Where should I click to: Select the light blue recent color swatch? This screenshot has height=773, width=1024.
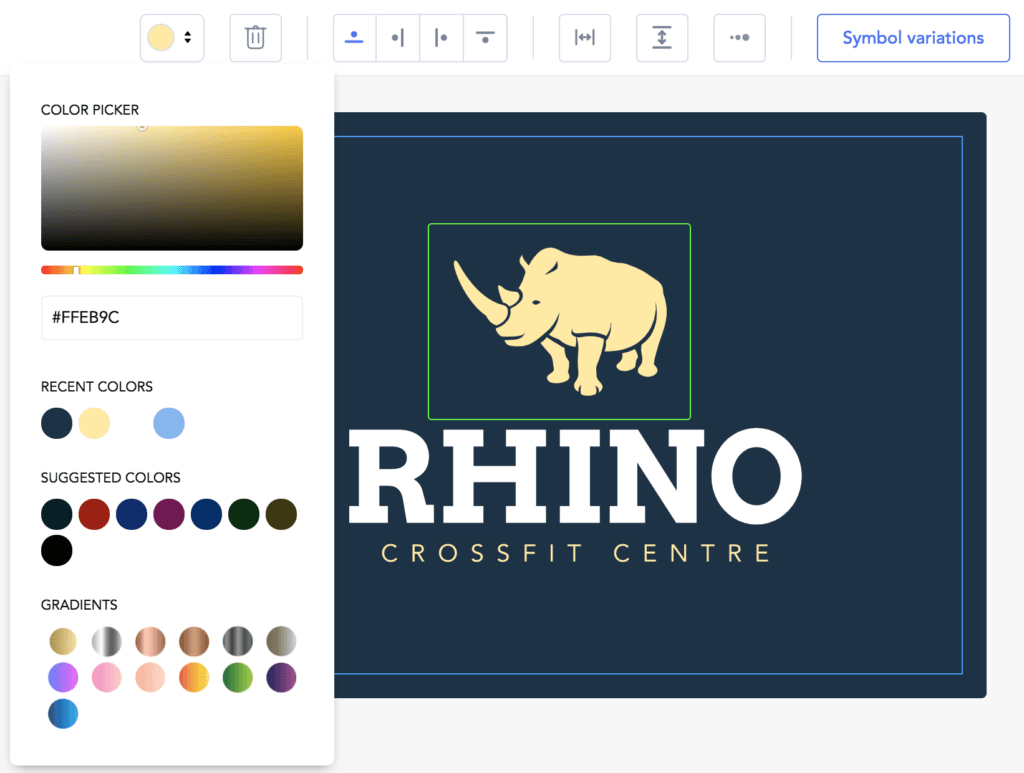[168, 423]
